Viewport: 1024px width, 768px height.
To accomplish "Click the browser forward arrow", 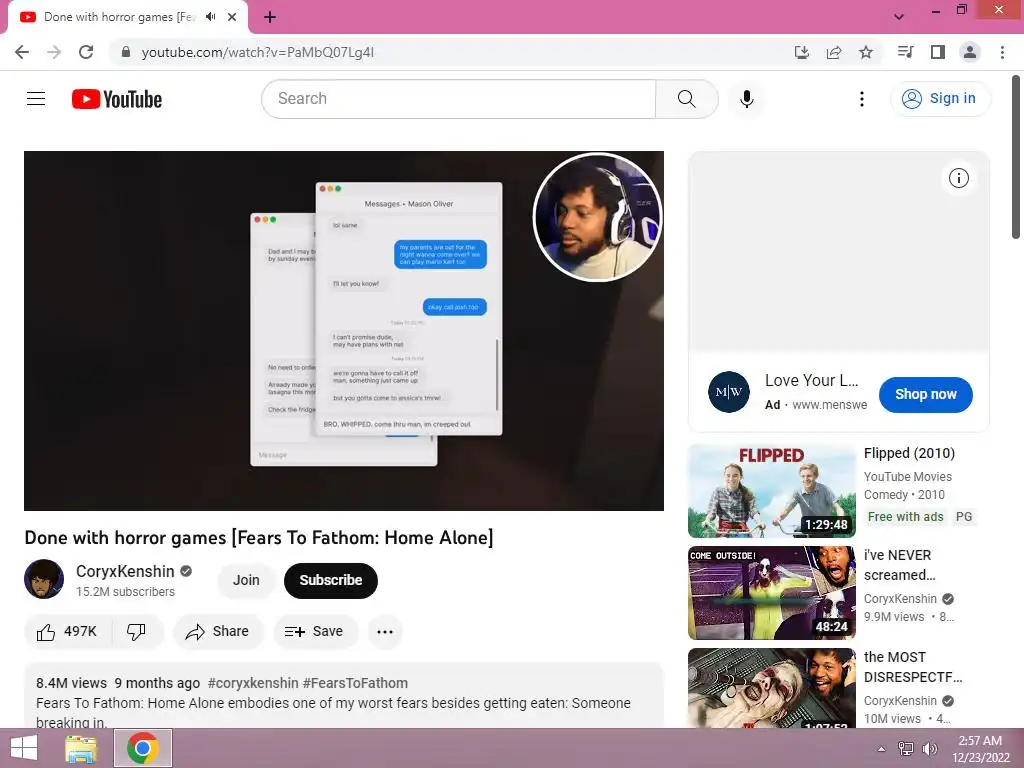I will [54, 52].
